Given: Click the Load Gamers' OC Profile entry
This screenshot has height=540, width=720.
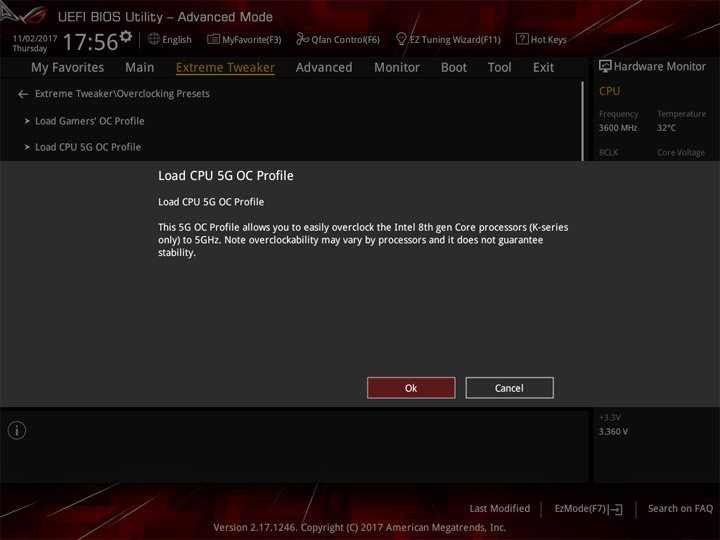Looking at the screenshot, I should pos(90,121).
